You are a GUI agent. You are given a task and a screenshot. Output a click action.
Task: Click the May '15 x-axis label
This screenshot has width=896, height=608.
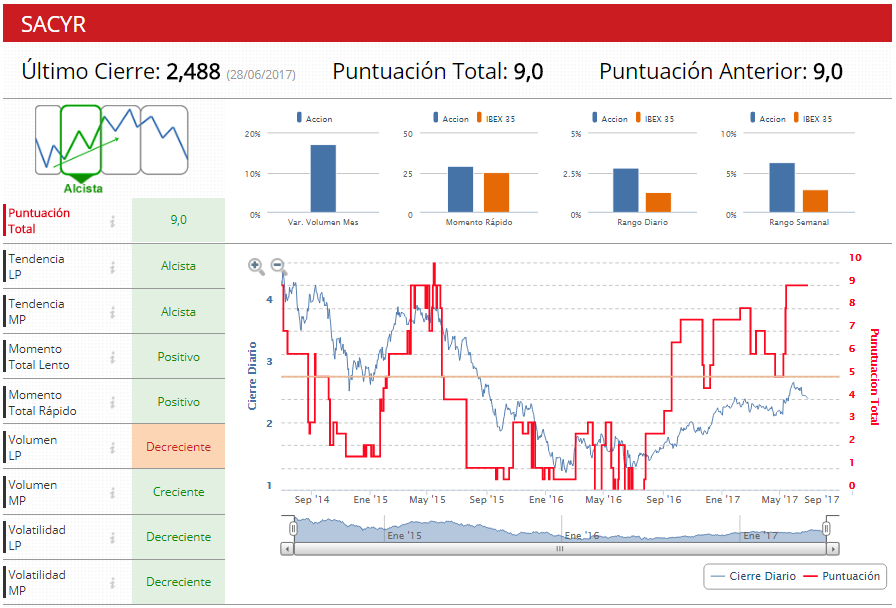pyautogui.click(x=427, y=499)
